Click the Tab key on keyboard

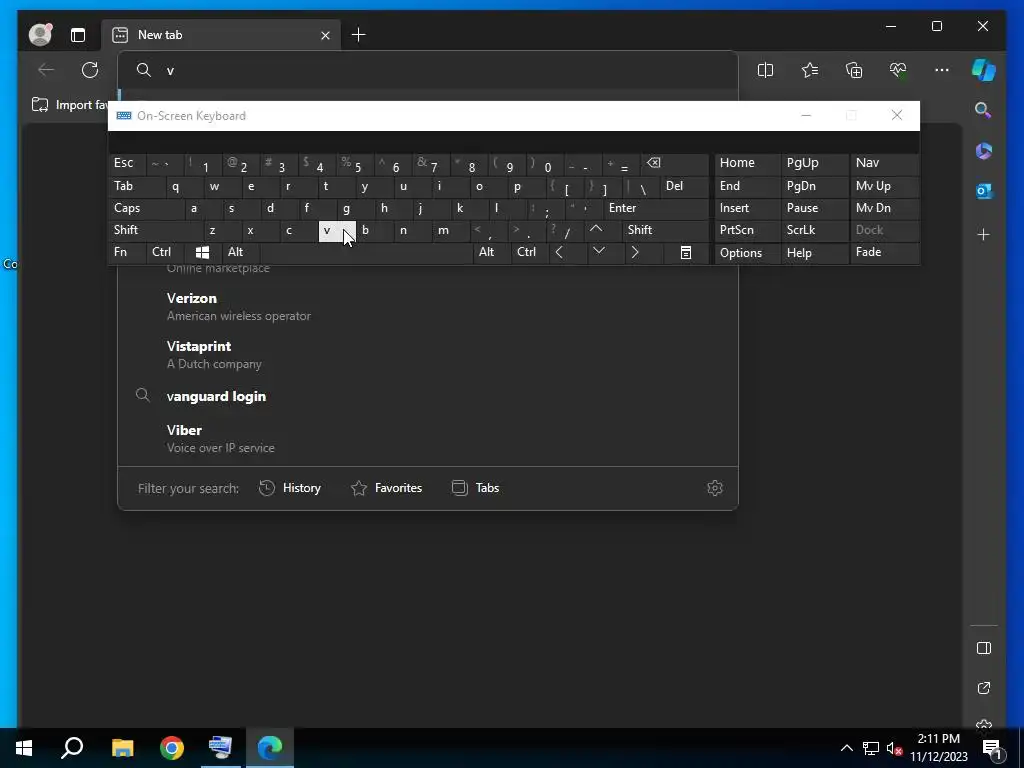[x=136, y=186]
